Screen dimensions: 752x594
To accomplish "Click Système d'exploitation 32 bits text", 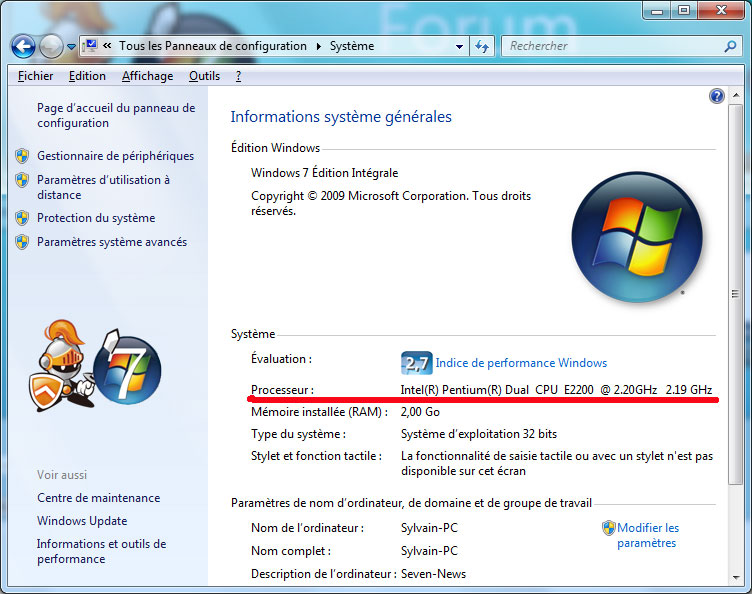I will 479,434.
